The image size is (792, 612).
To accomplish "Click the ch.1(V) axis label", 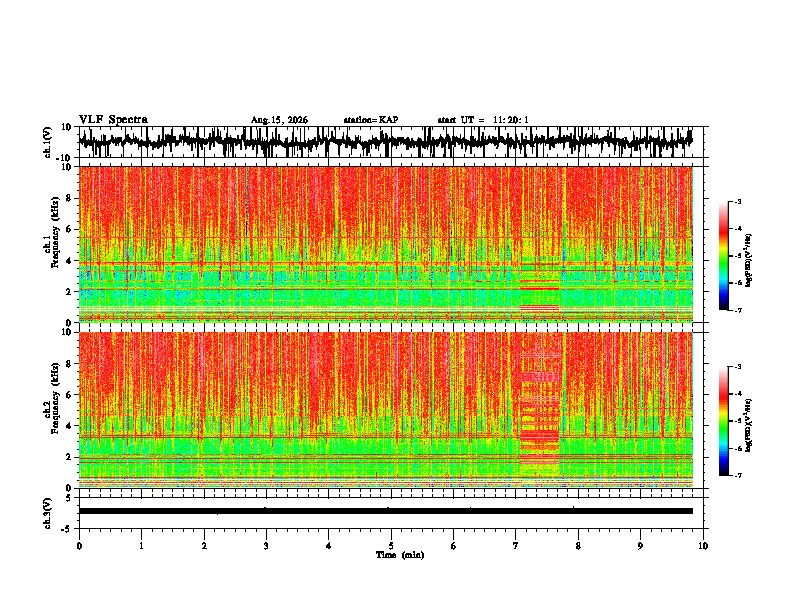I will 48,142.
